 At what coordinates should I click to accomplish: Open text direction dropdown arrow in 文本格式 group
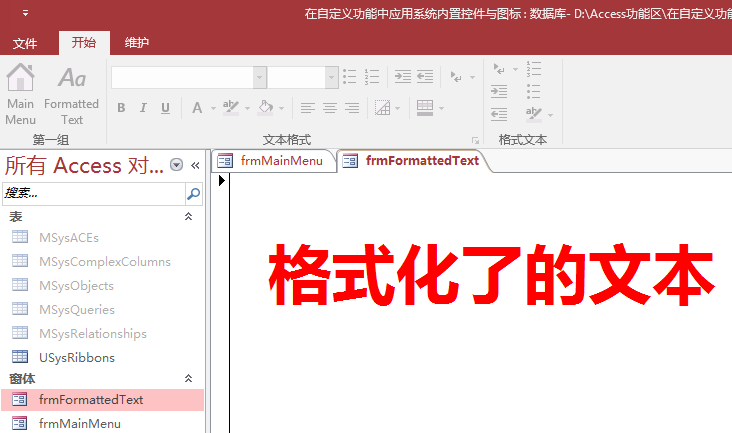(x=472, y=77)
